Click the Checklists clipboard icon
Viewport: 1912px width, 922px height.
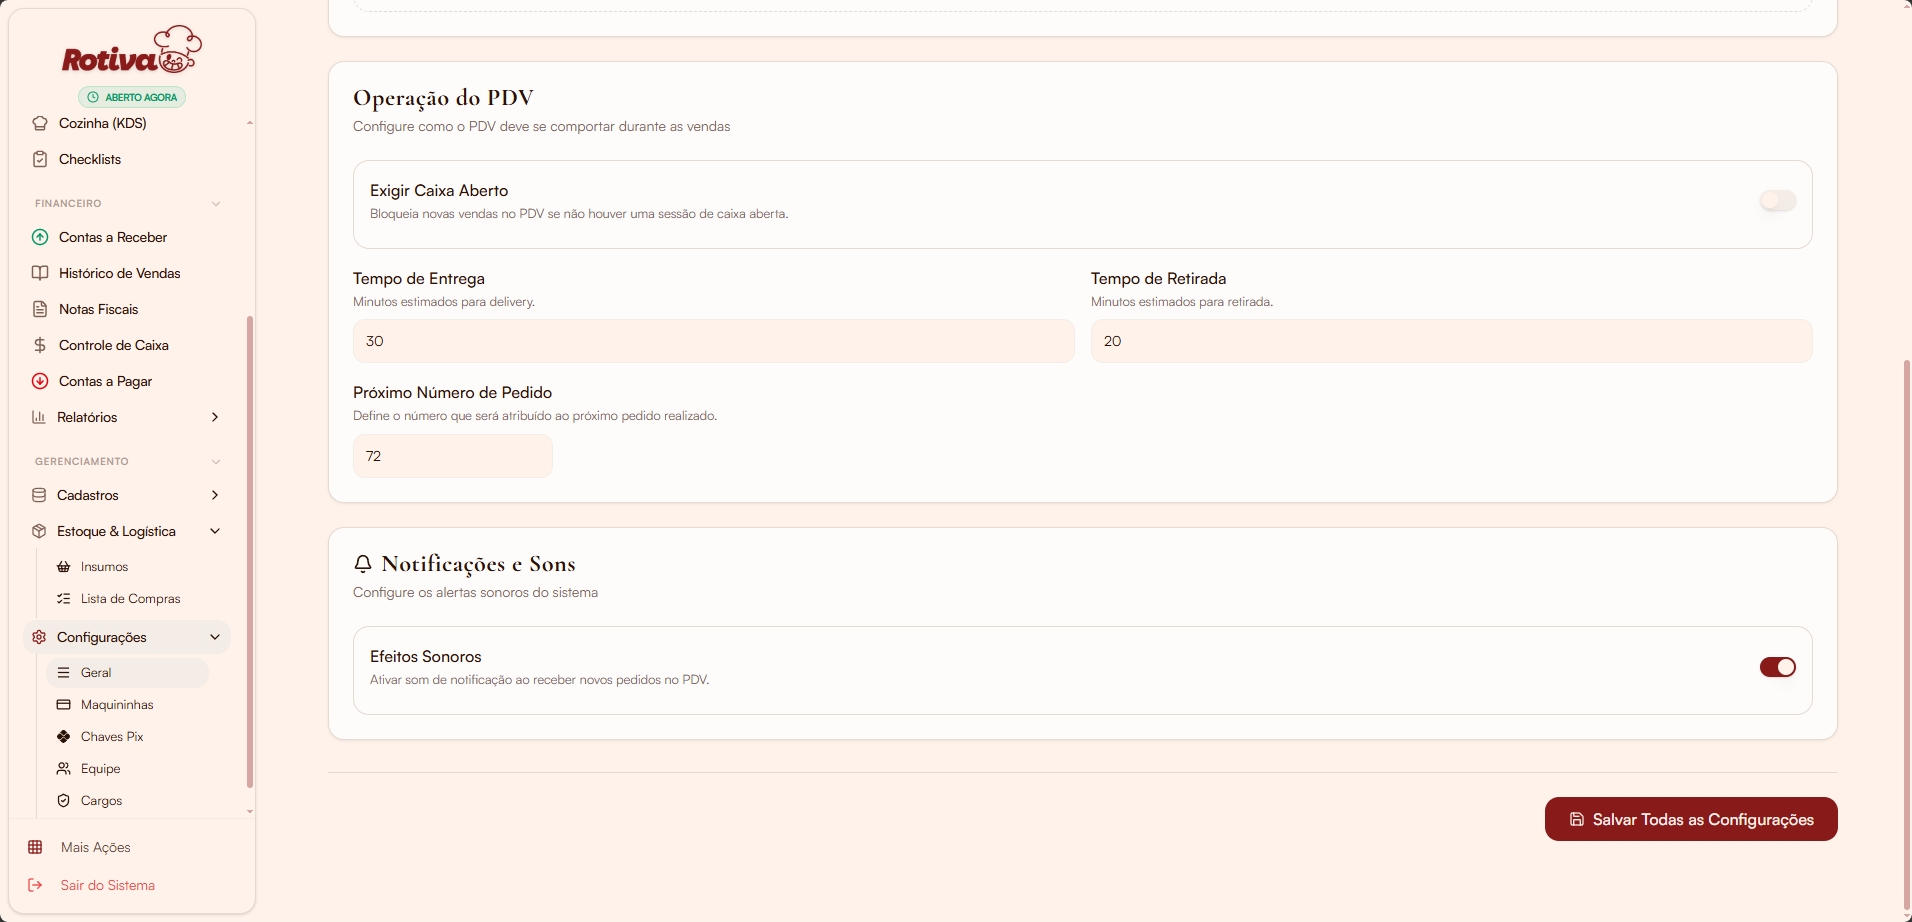pos(40,159)
